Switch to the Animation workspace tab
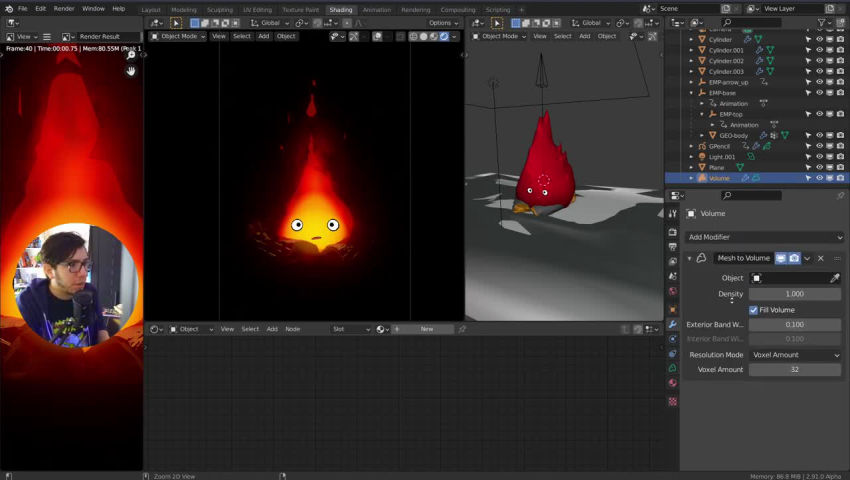This screenshot has height=480, width=850. pyautogui.click(x=377, y=10)
